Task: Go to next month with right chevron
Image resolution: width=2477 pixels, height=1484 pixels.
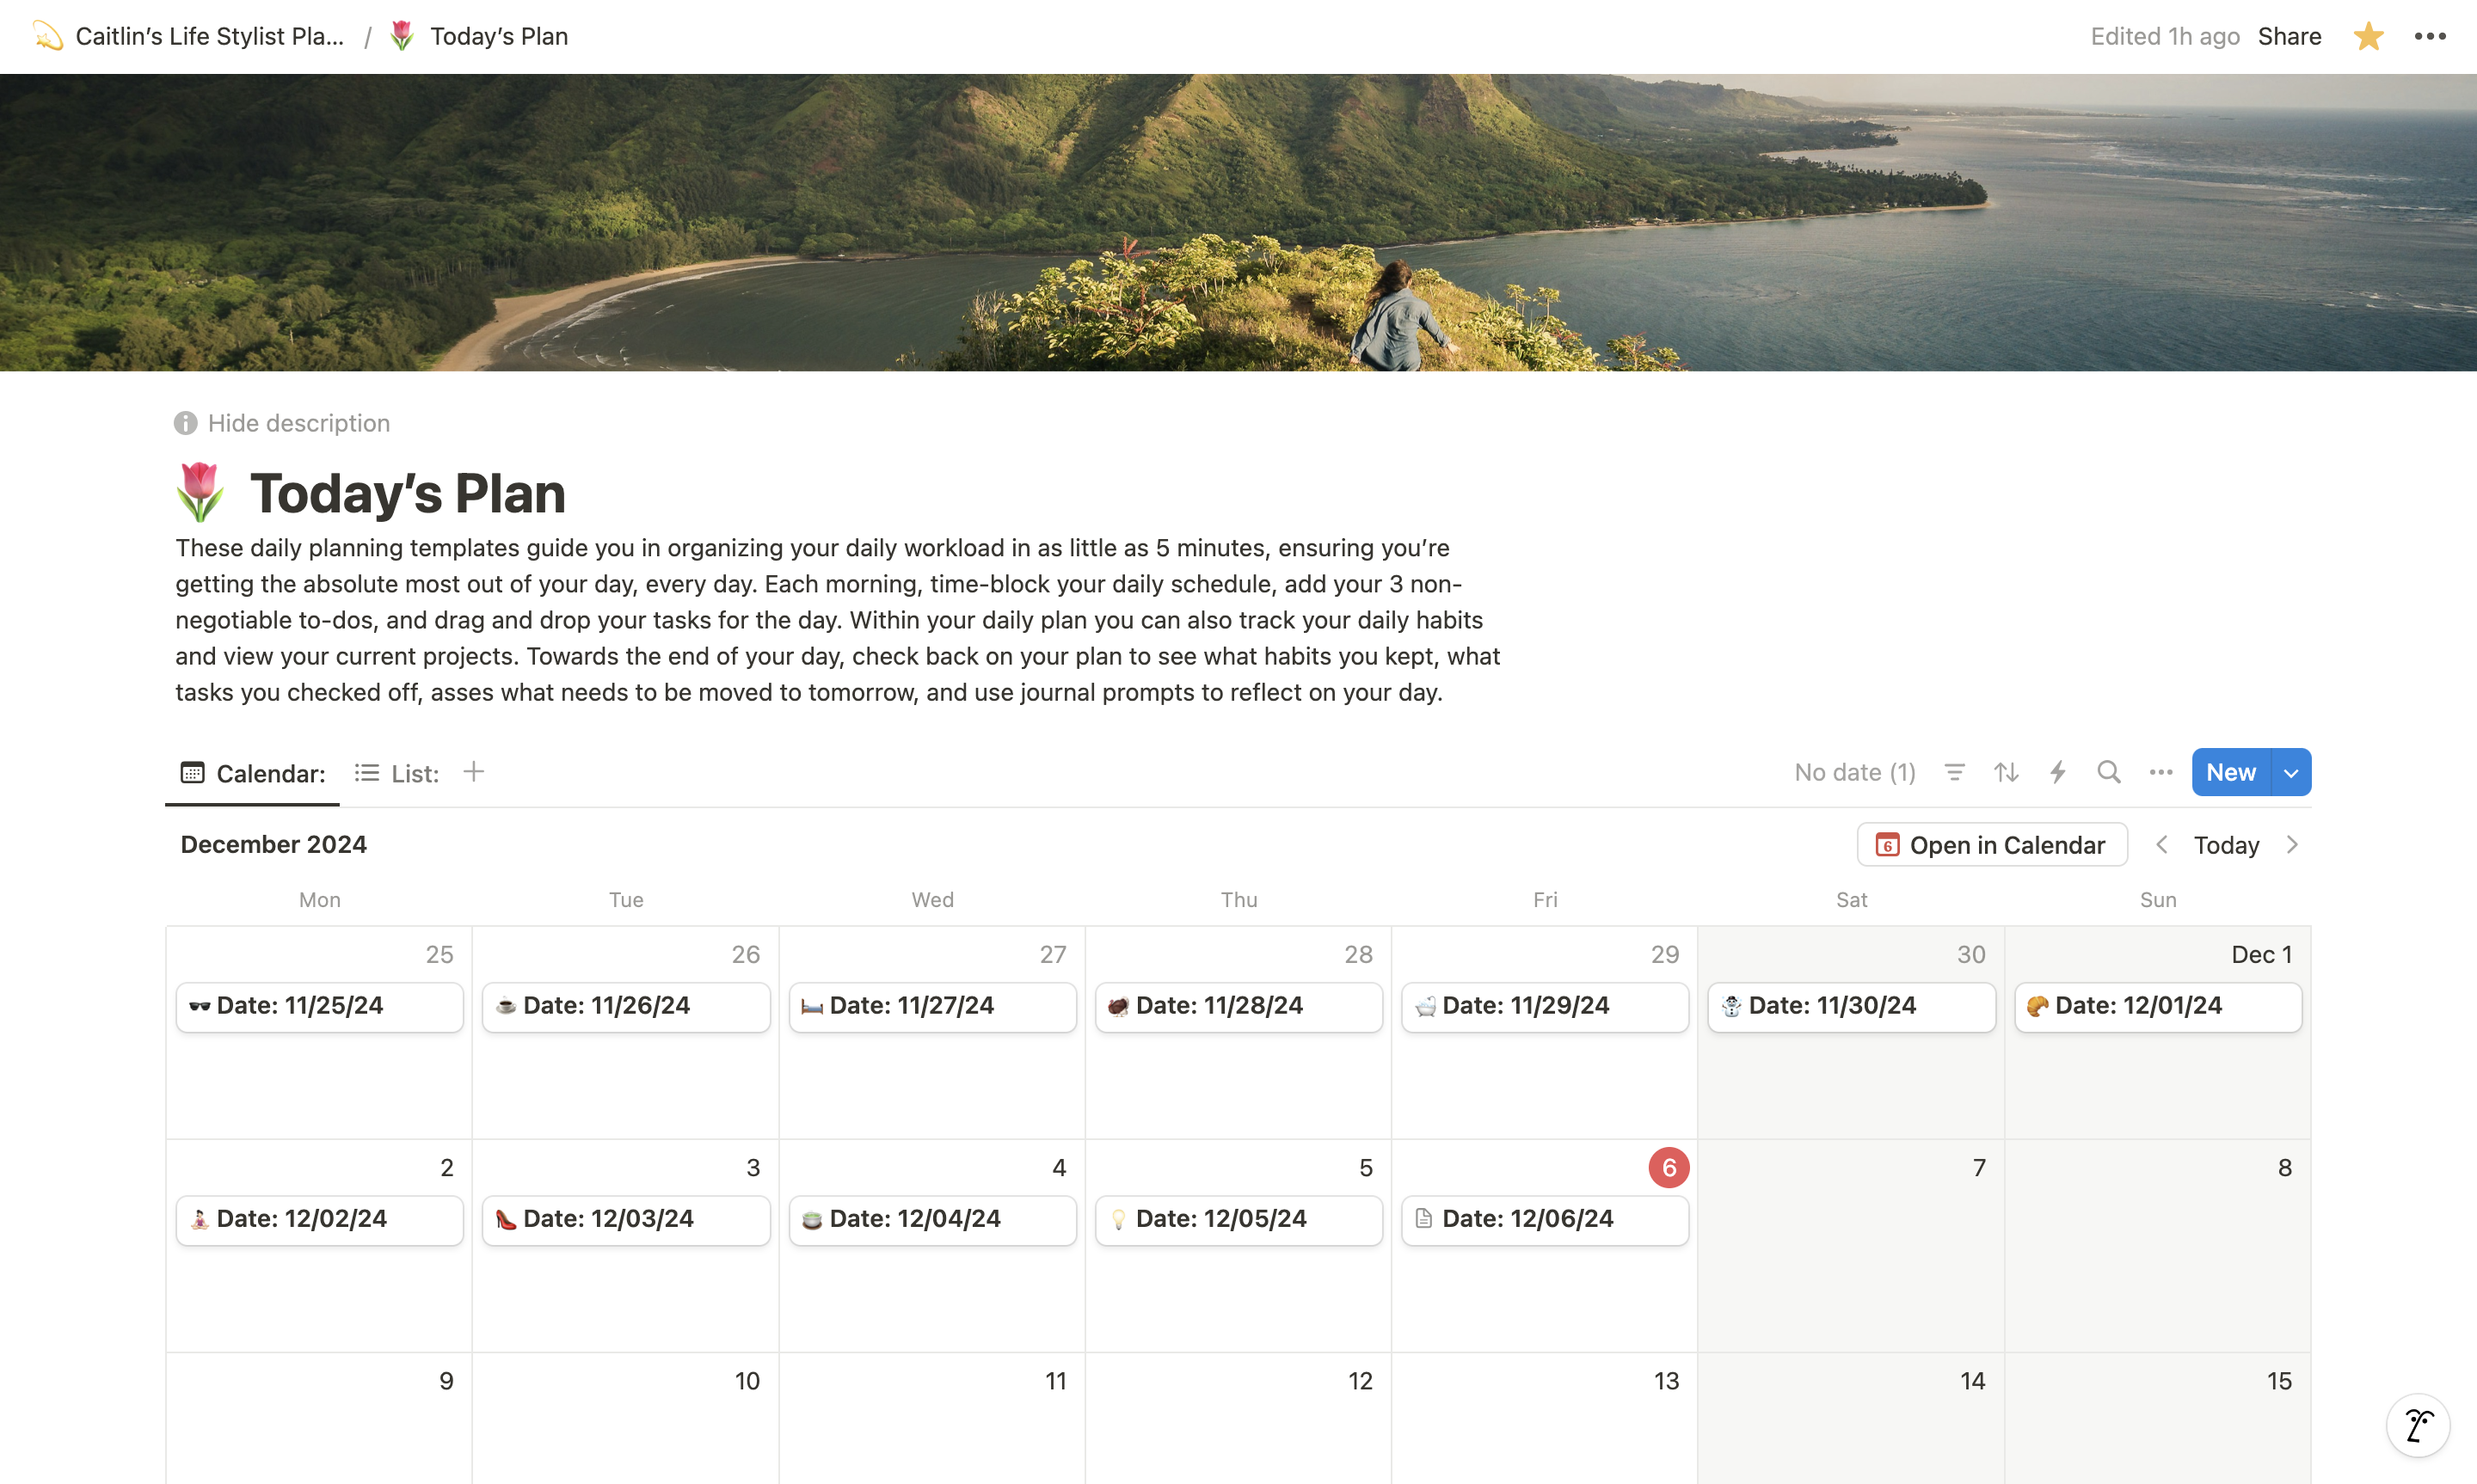Action: [x=2292, y=845]
